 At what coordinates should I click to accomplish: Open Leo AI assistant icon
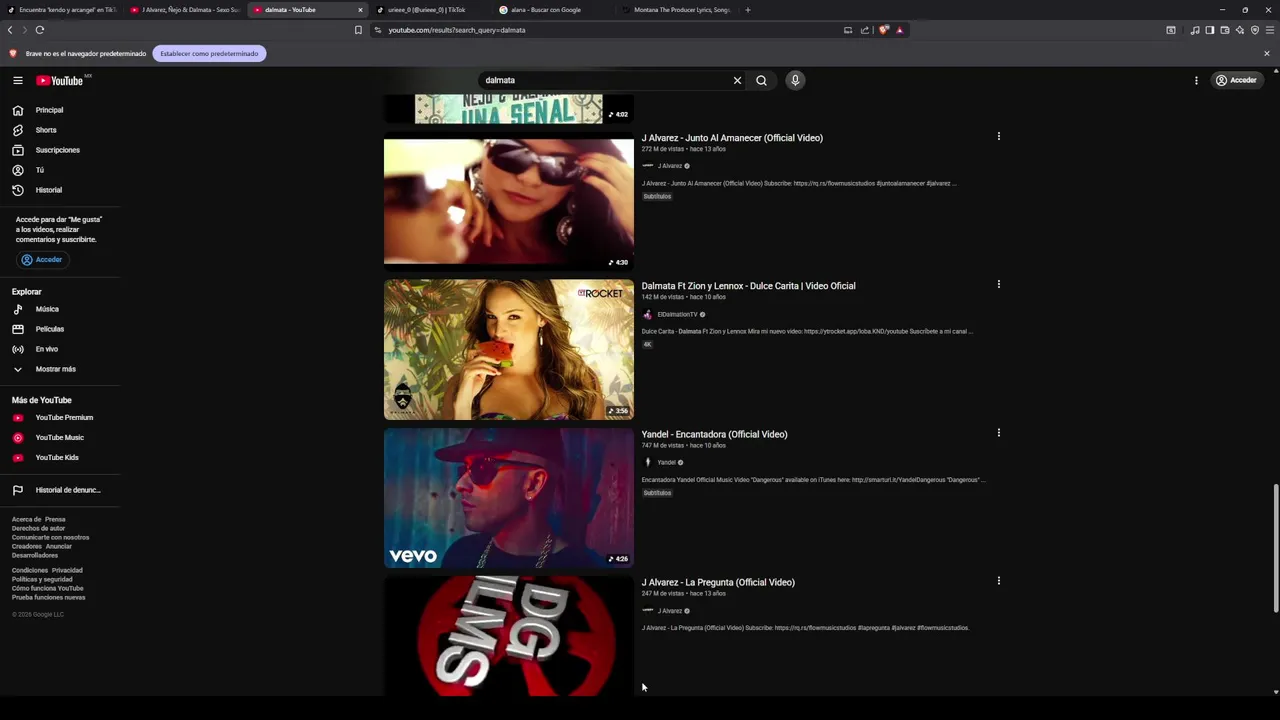tap(1240, 30)
